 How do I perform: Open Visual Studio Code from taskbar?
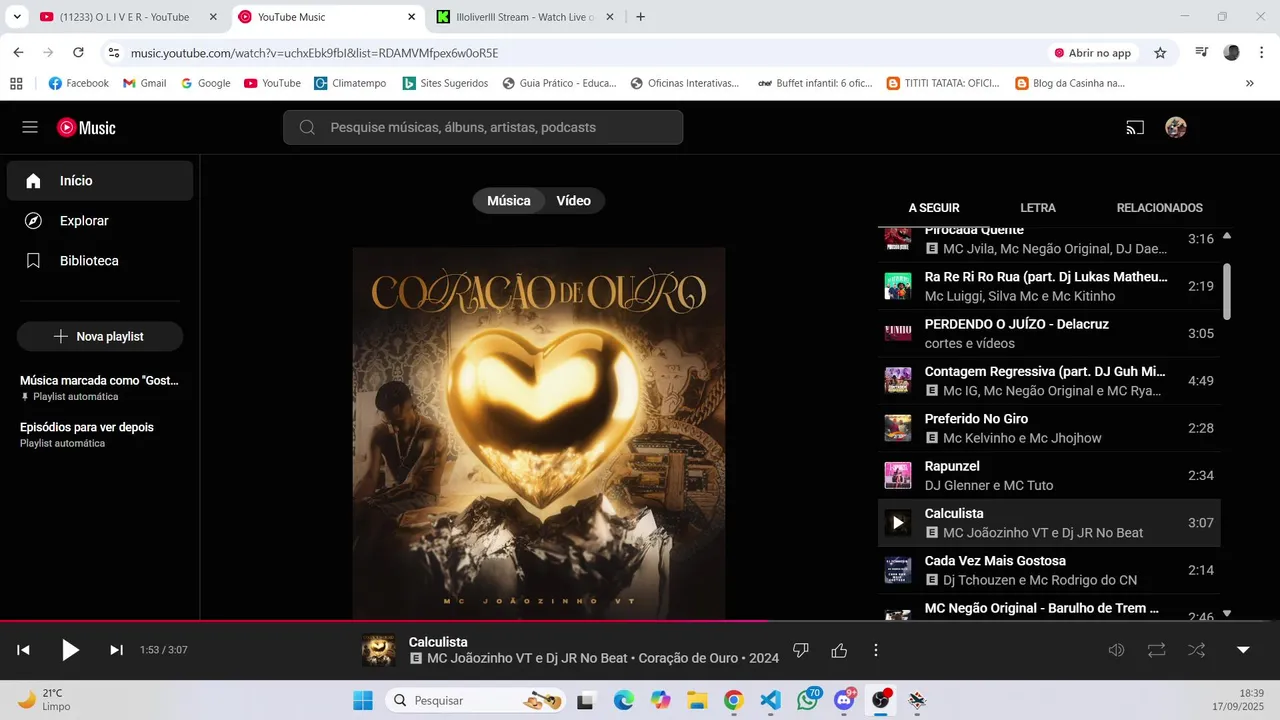click(x=770, y=700)
